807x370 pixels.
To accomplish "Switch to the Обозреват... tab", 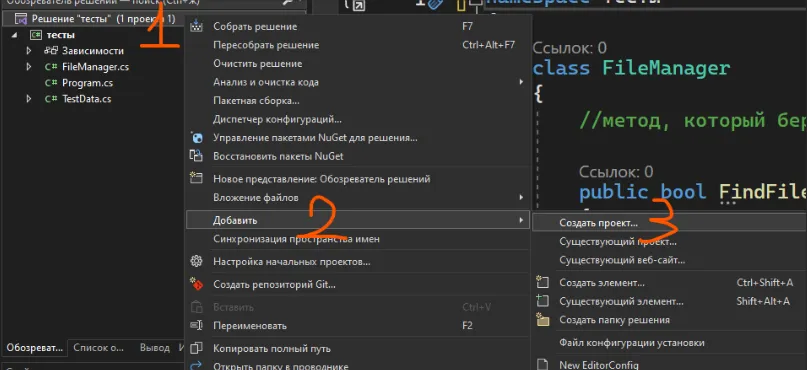I will 34,348.
